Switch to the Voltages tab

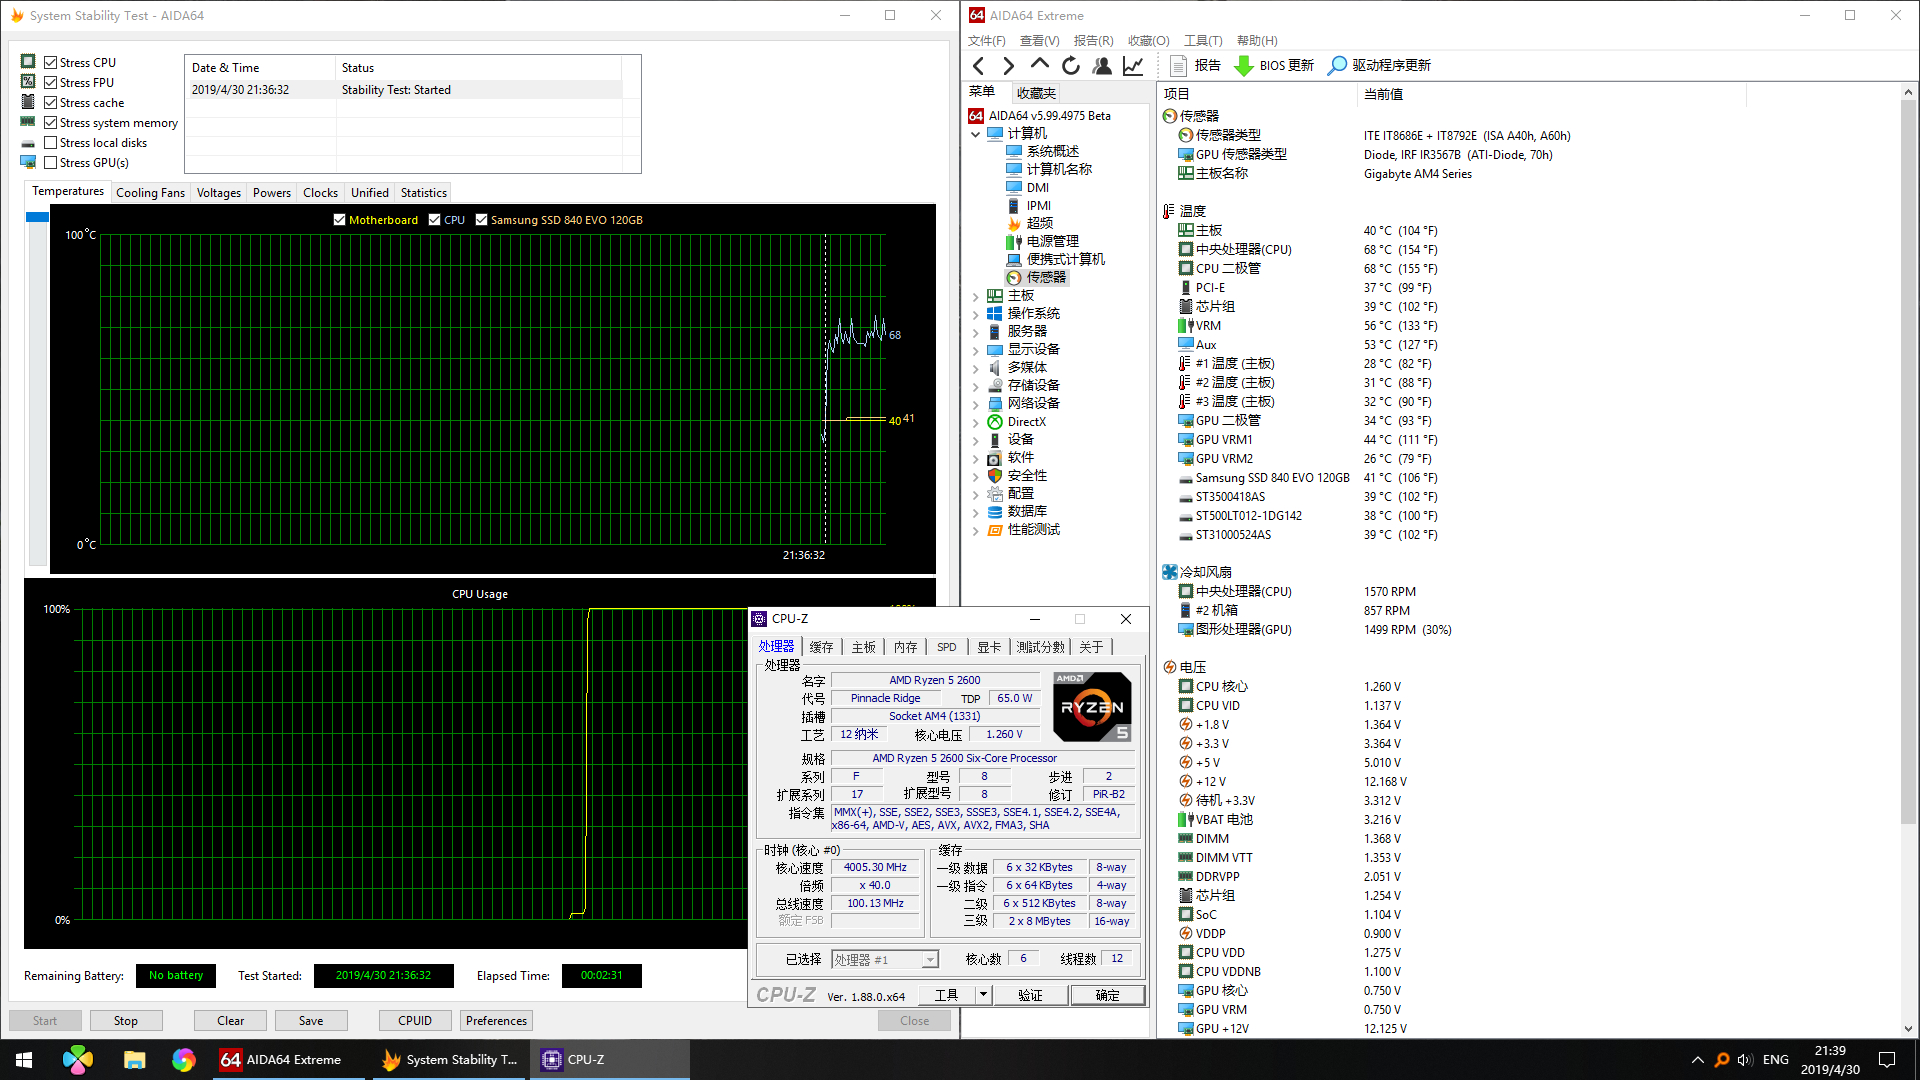pyautogui.click(x=218, y=193)
